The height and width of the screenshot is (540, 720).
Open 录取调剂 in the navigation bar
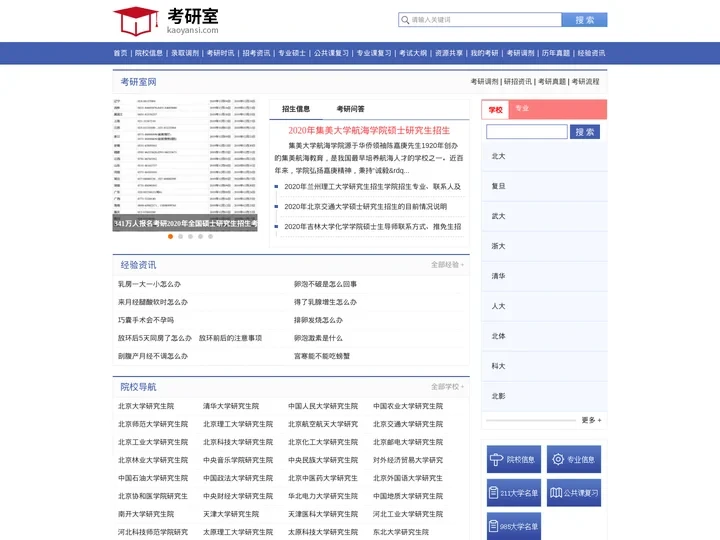[185, 53]
